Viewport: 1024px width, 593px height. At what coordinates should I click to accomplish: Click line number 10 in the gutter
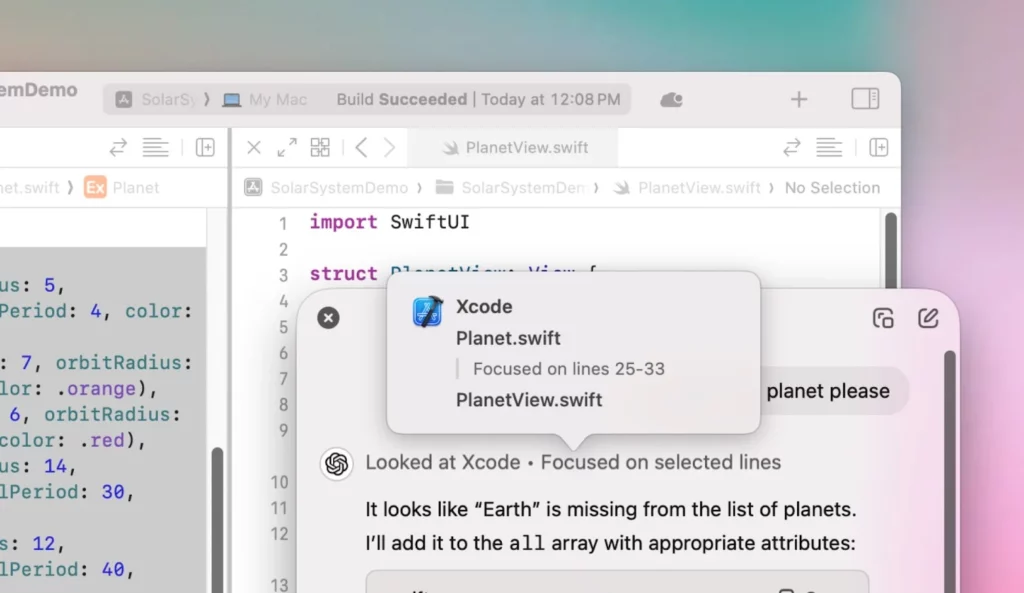tap(280, 483)
